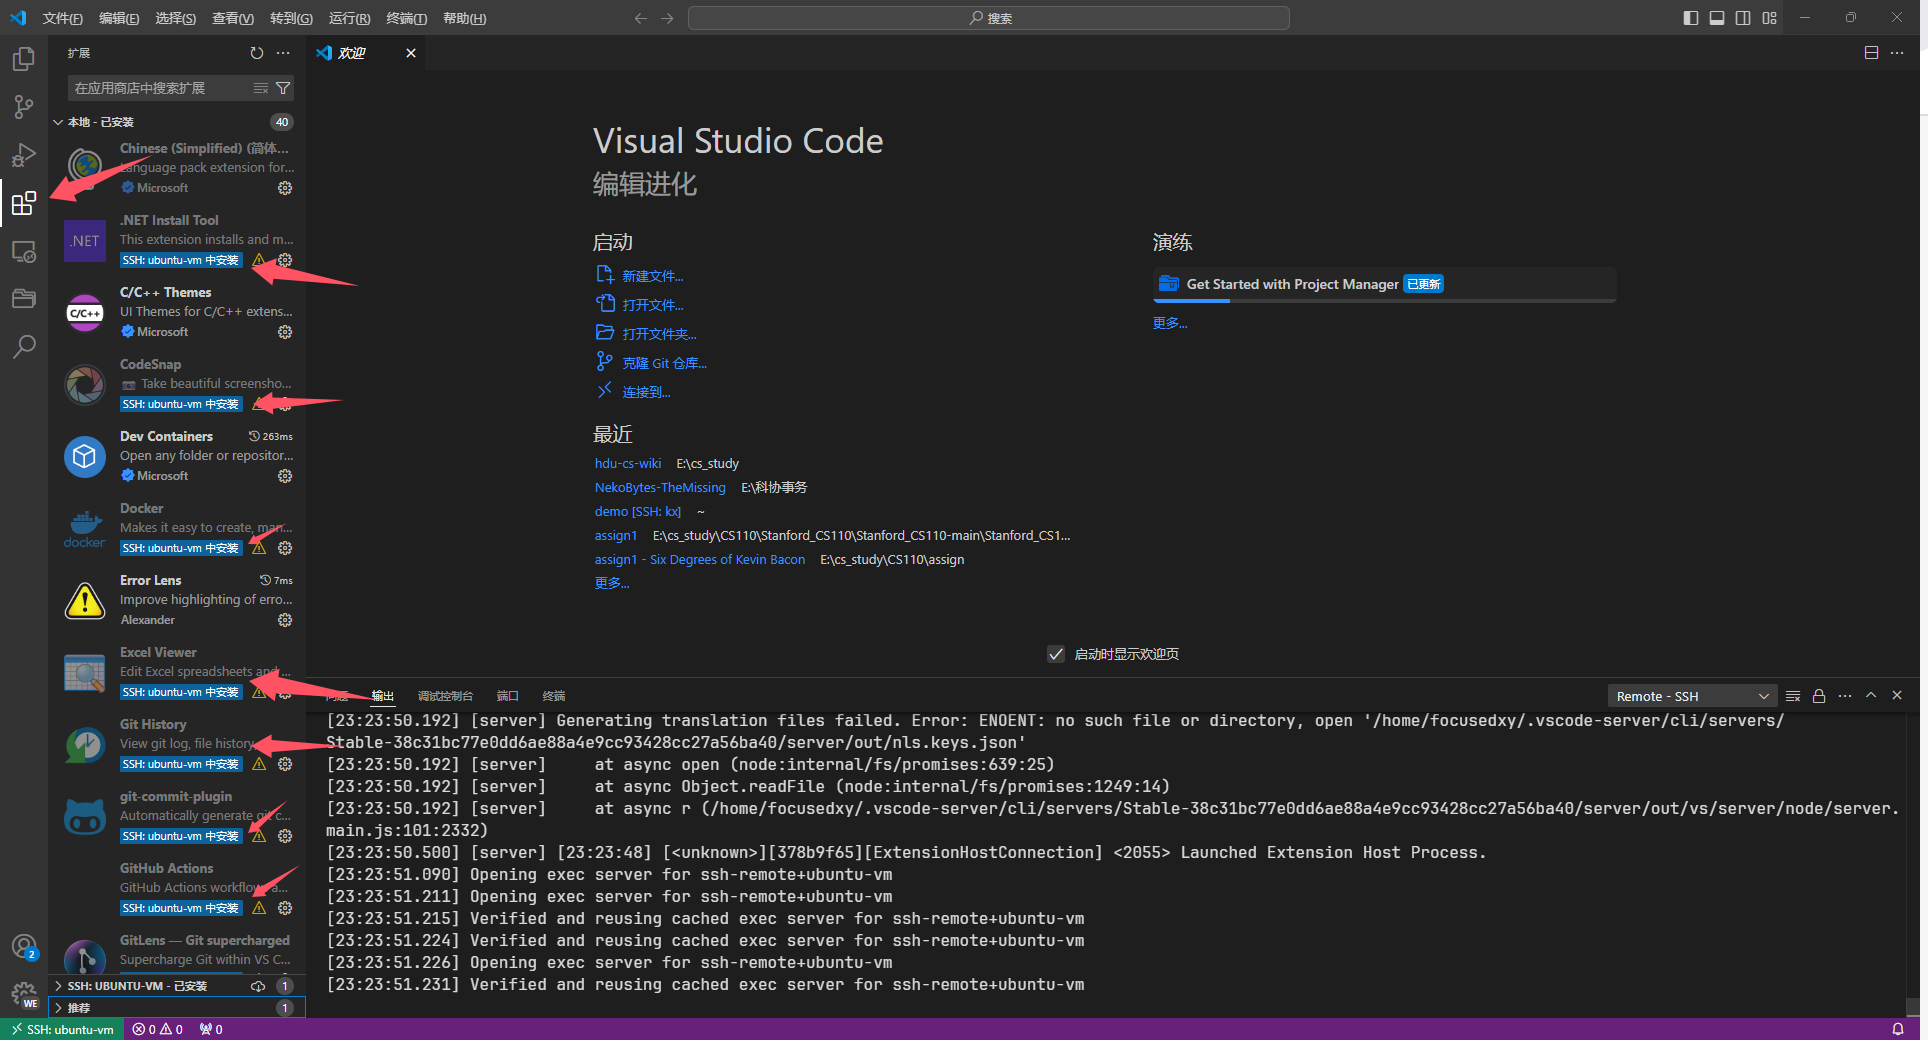Refresh the extensions list

(x=257, y=53)
